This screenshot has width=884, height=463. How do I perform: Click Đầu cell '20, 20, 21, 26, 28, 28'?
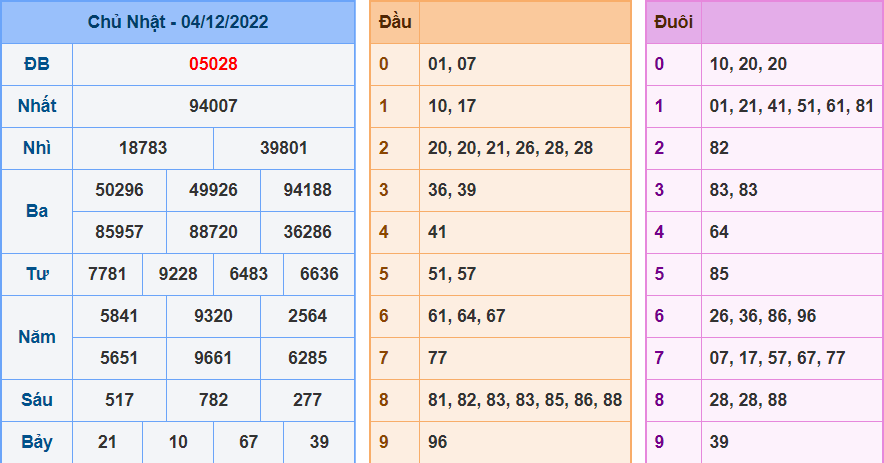click(x=510, y=148)
